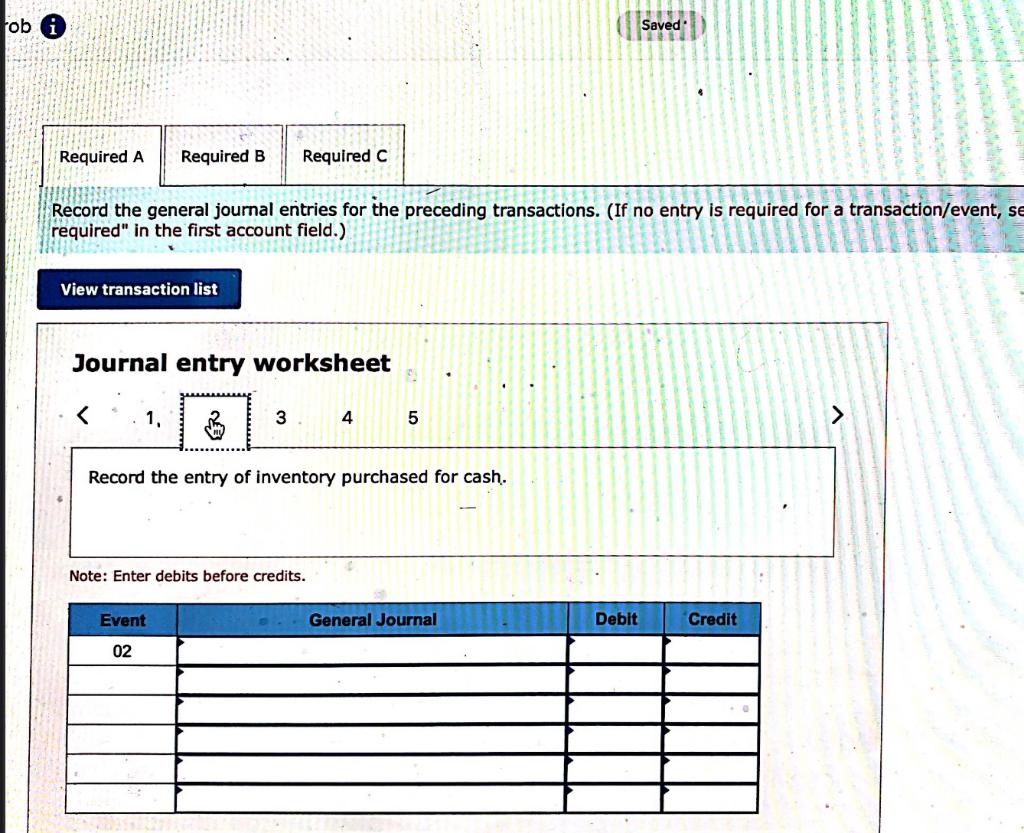Click the right arrow to view next journal entry
Screen dimensions: 1024x833
click(837, 413)
